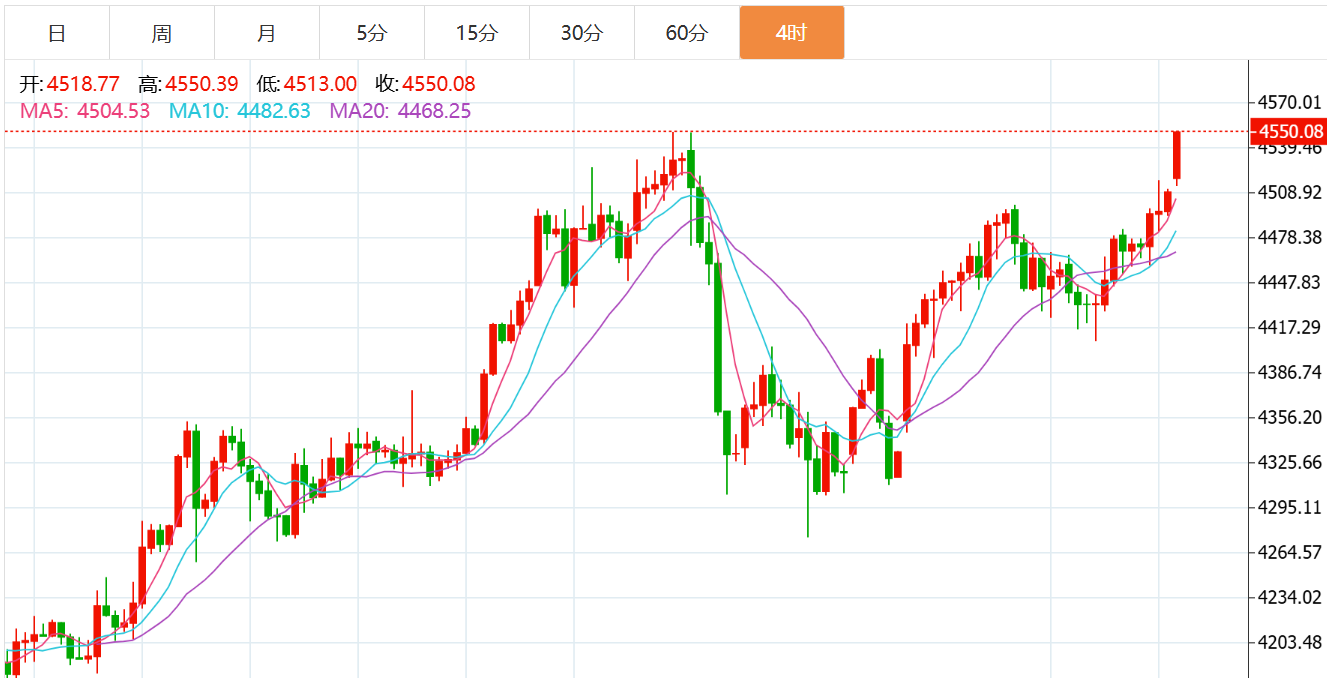The image size is (1327, 678).
Task: Select the 周 weekly chart tab
Action: coord(162,33)
